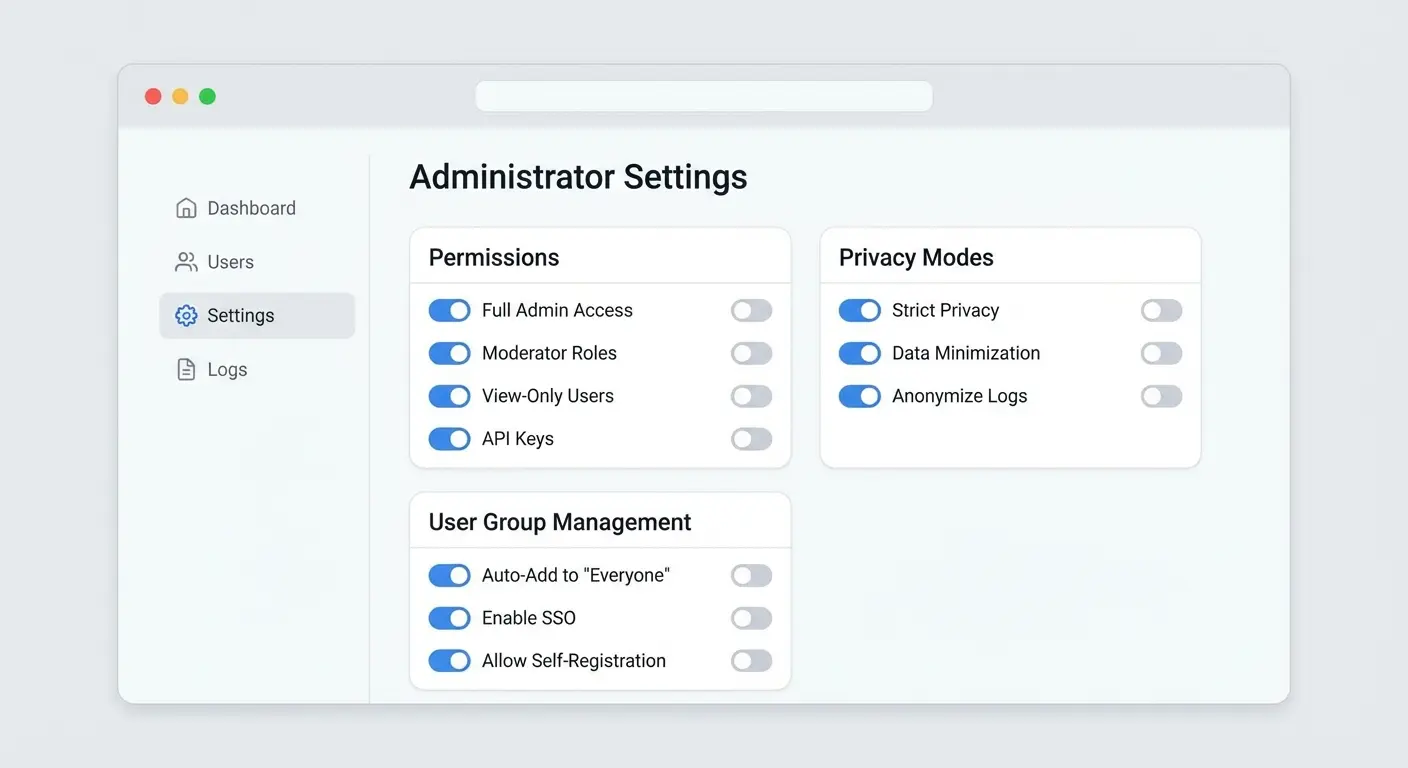This screenshot has height=768, width=1408.
Task: Disable the API Keys switch
Action: tap(449, 438)
